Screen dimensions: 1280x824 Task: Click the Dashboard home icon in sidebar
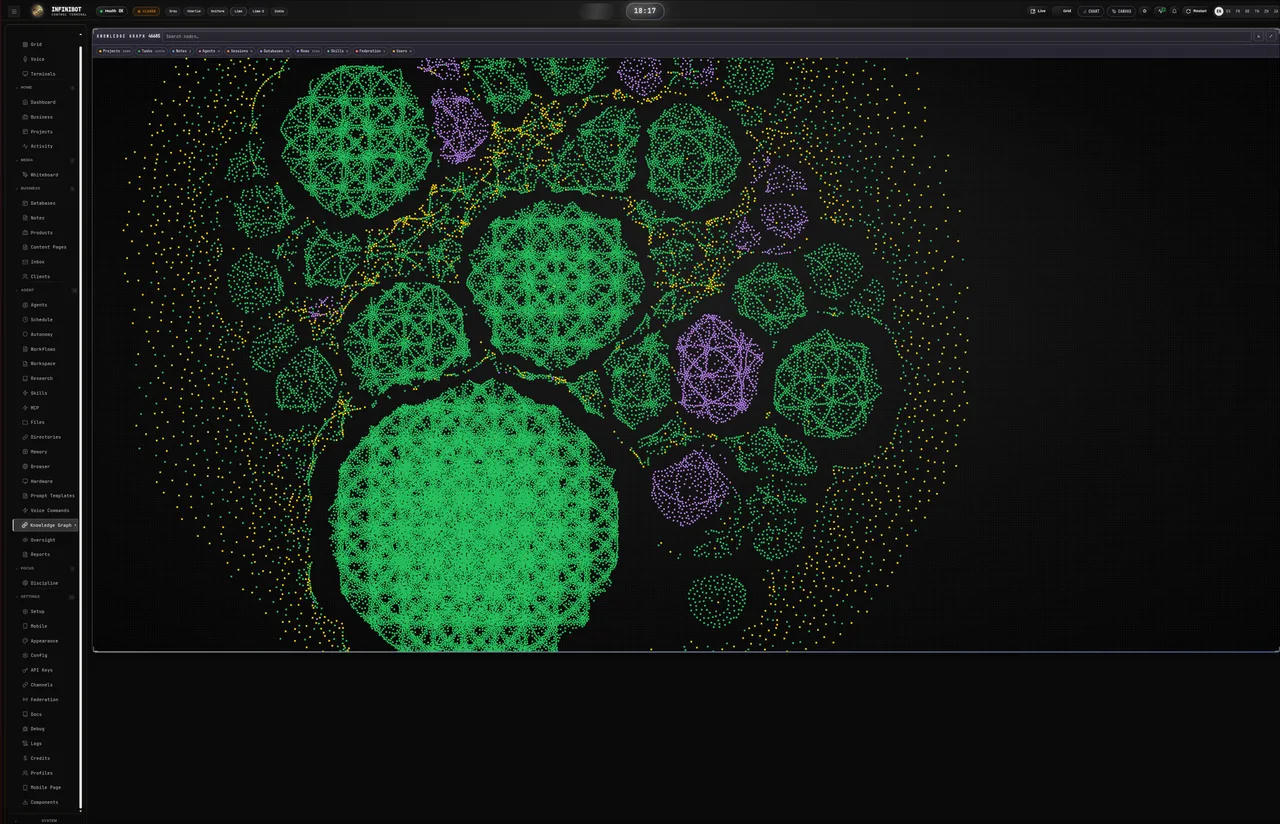tap(24, 102)
